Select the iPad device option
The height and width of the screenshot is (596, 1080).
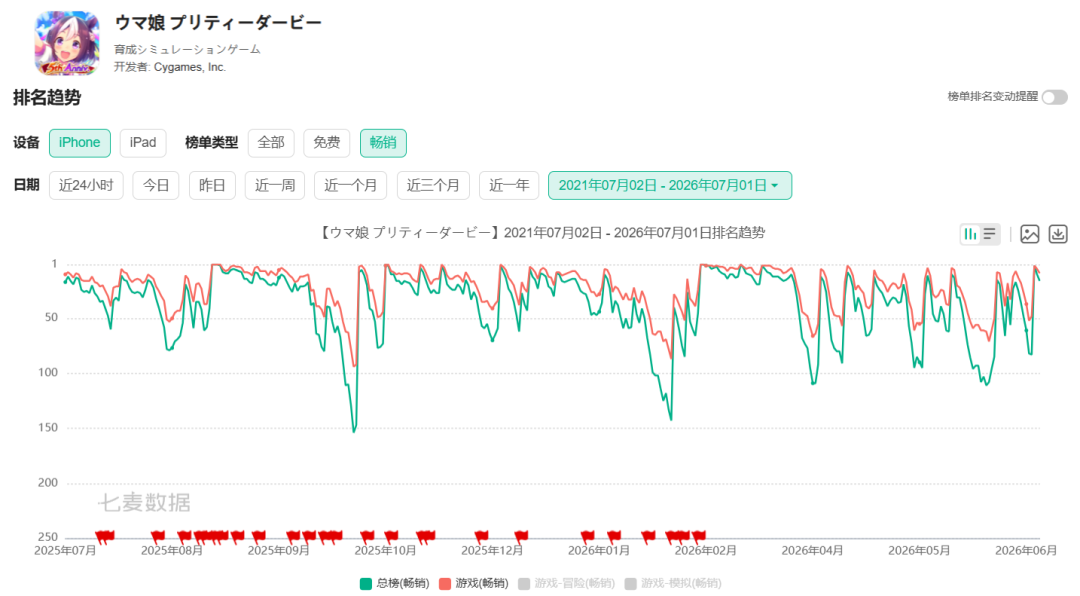143,143
